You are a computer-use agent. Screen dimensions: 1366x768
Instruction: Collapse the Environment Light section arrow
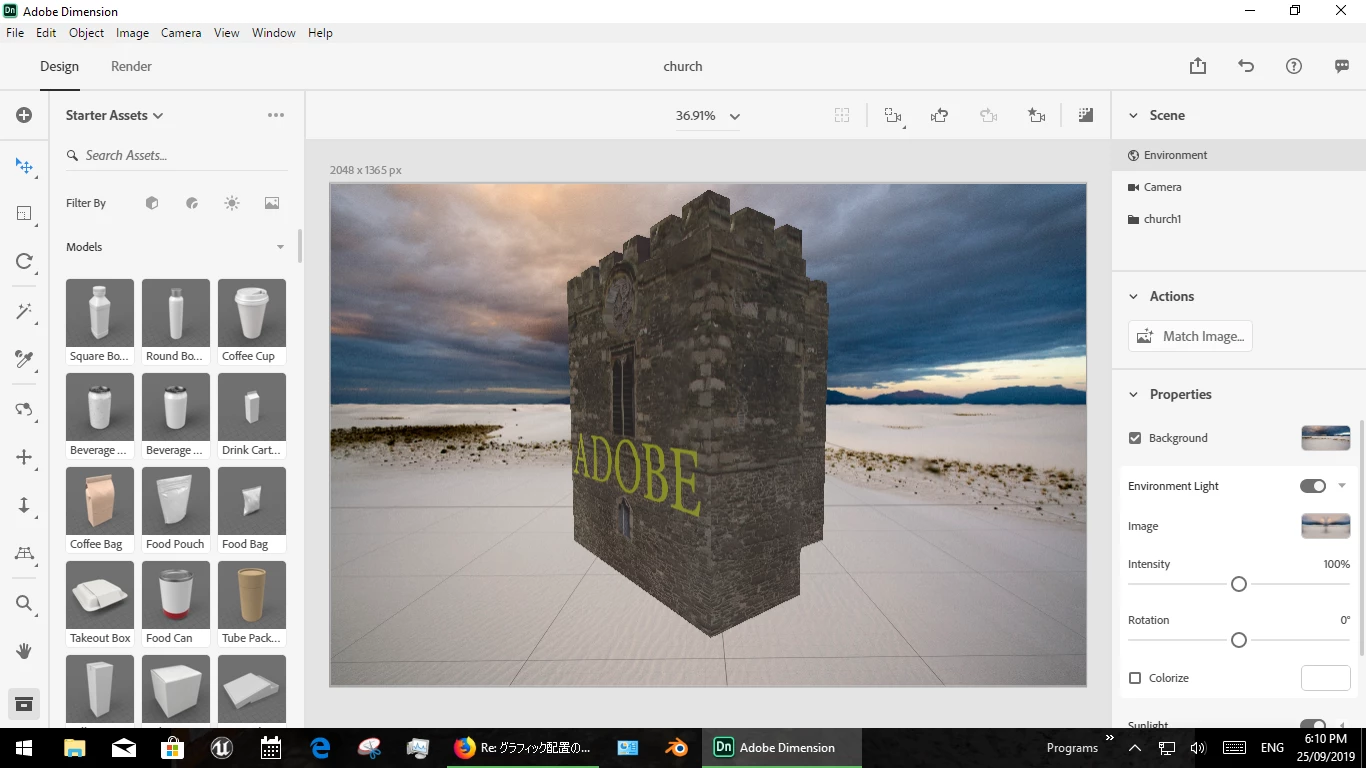click(1342, 486)
